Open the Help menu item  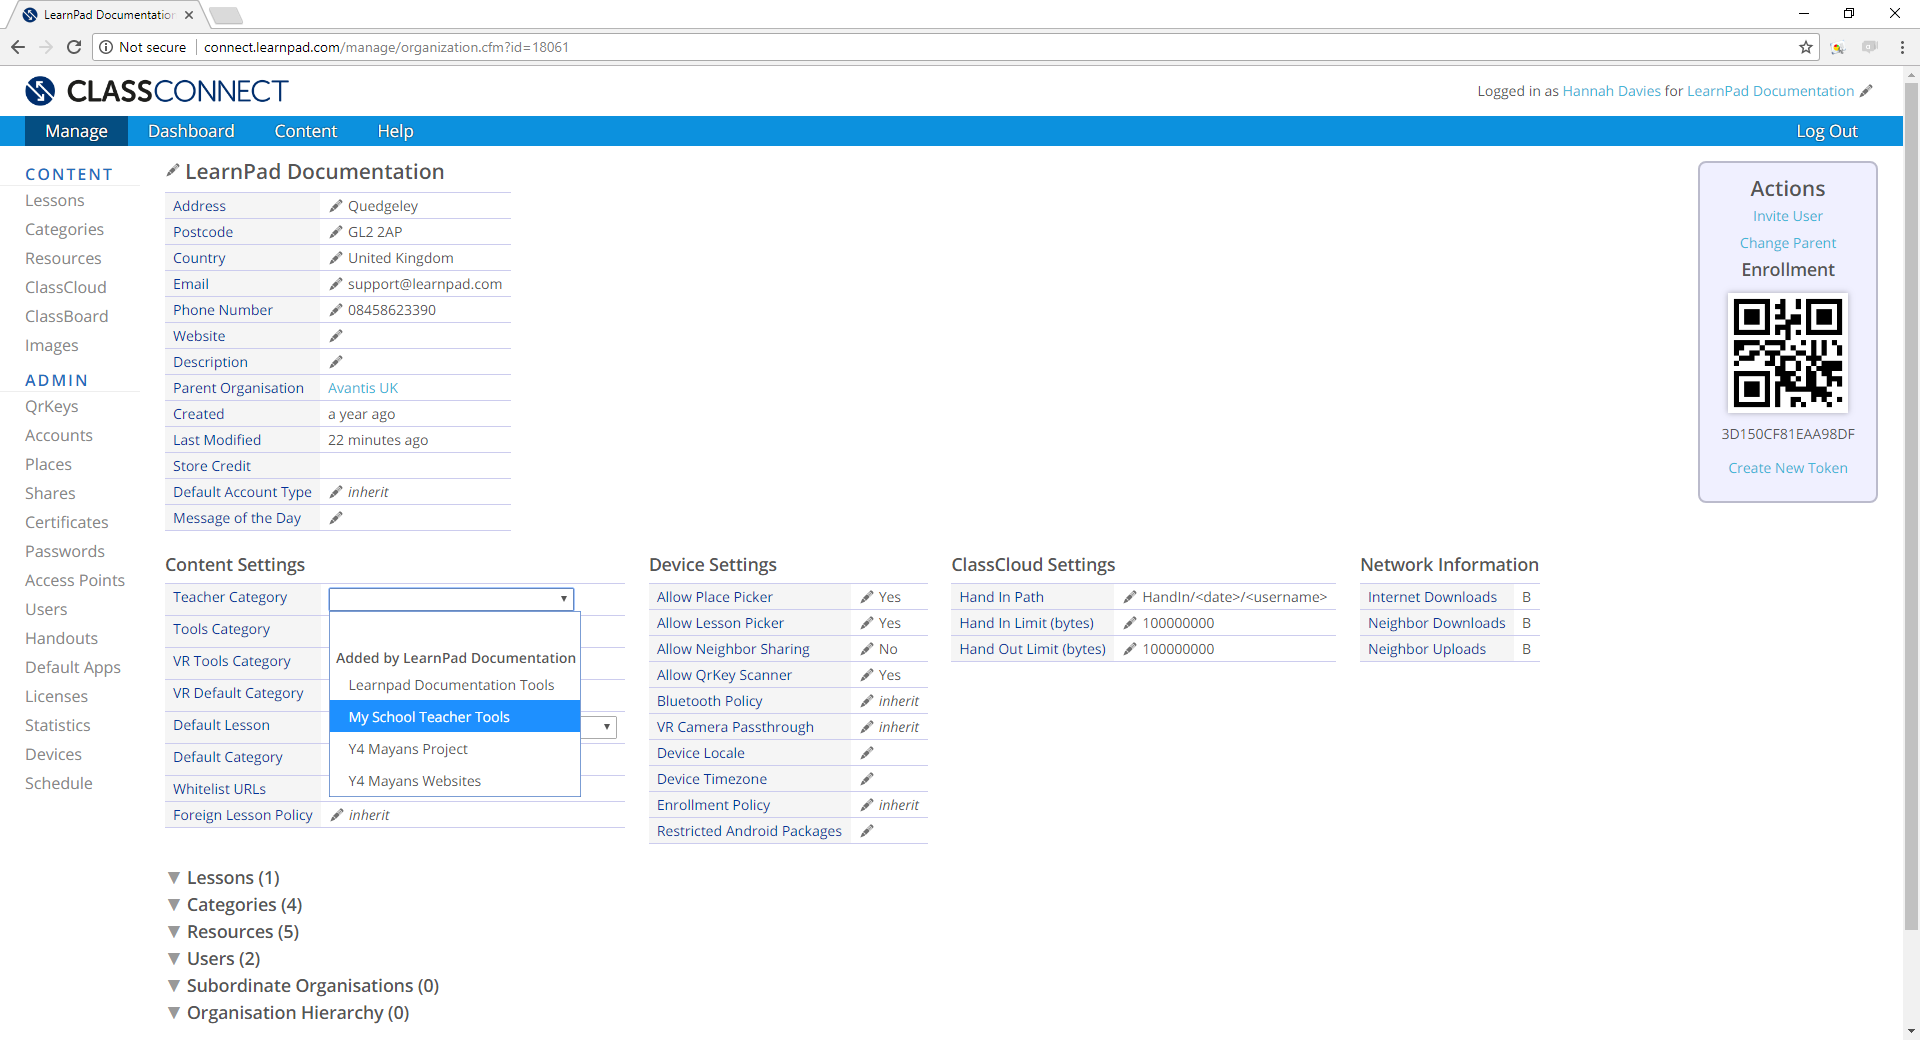(395, 131)
